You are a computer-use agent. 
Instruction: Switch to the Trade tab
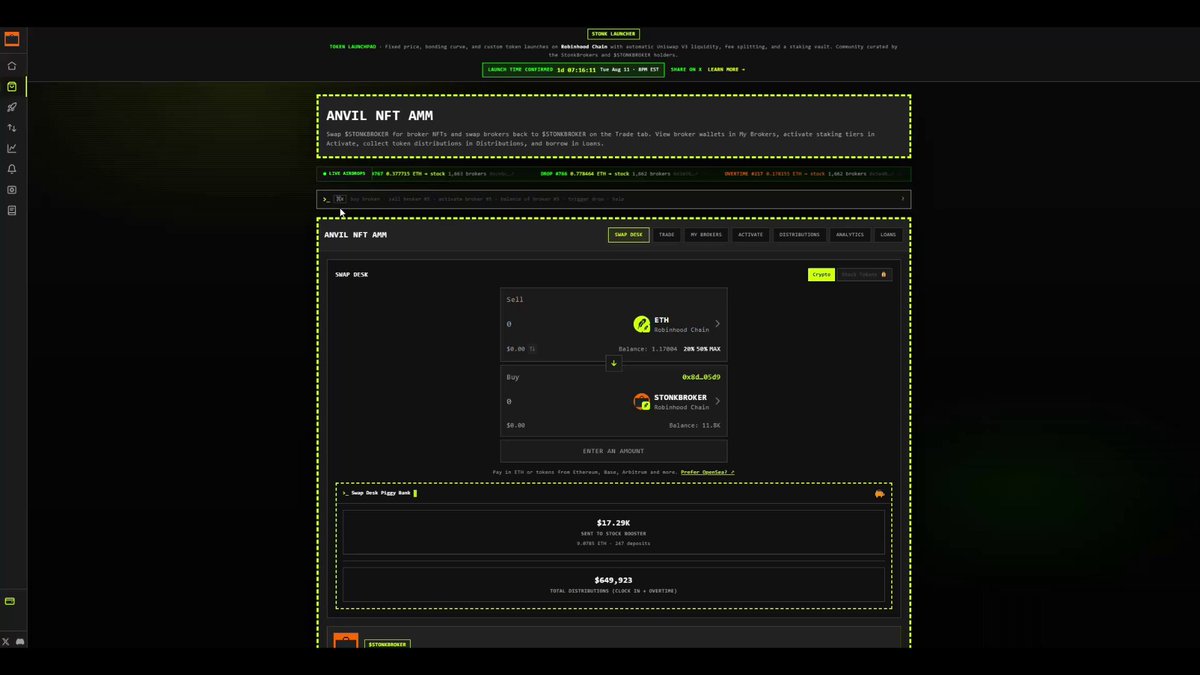[x=666, y=235]
